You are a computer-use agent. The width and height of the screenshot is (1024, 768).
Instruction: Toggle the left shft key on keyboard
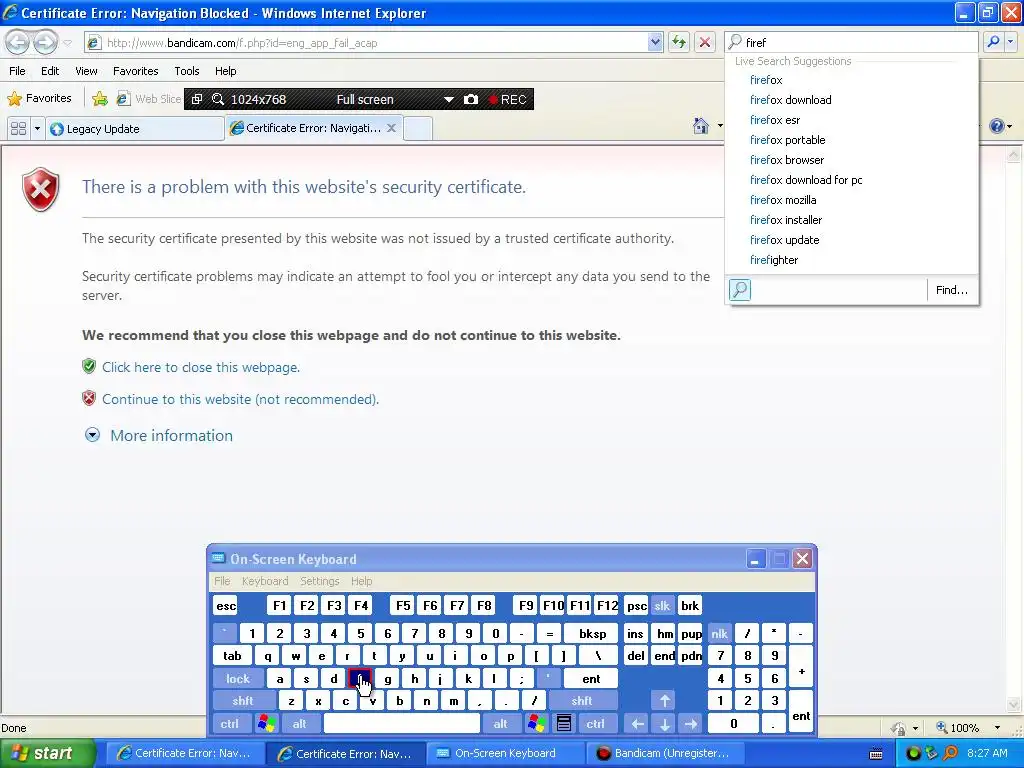(x=243, y=701)
